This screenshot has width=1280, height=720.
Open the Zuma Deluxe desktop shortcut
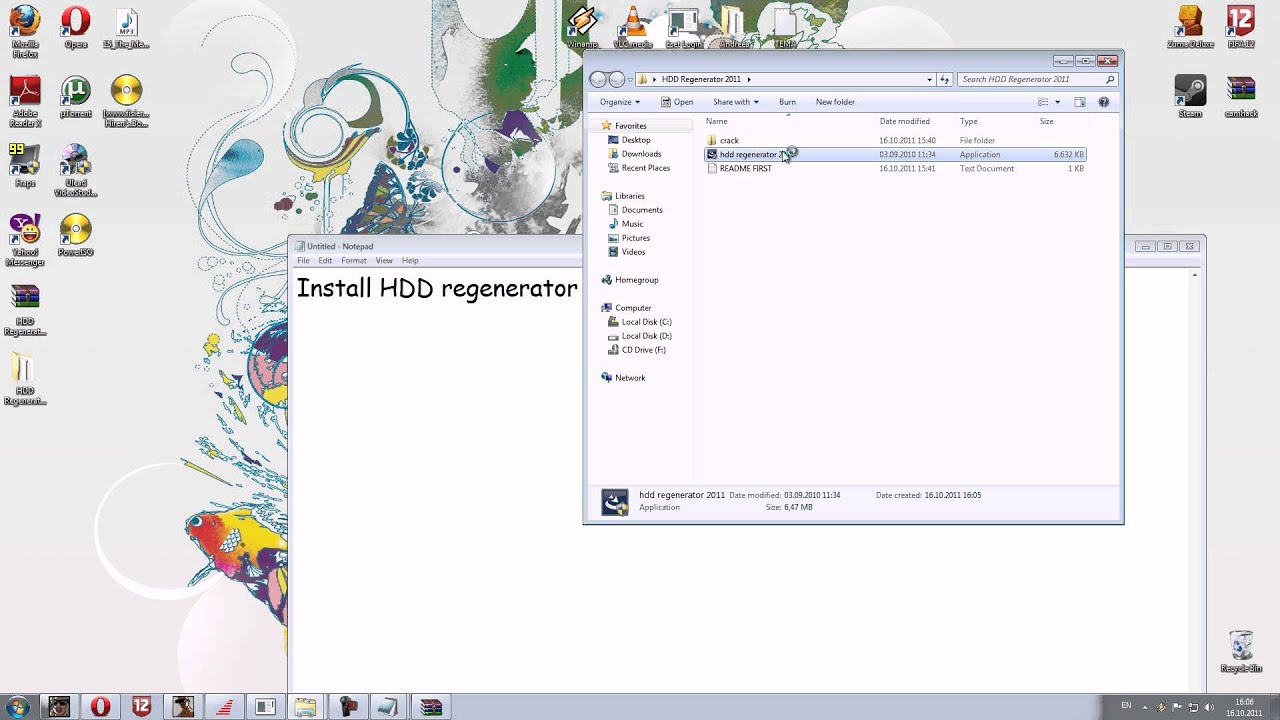tap(1190, 27)
